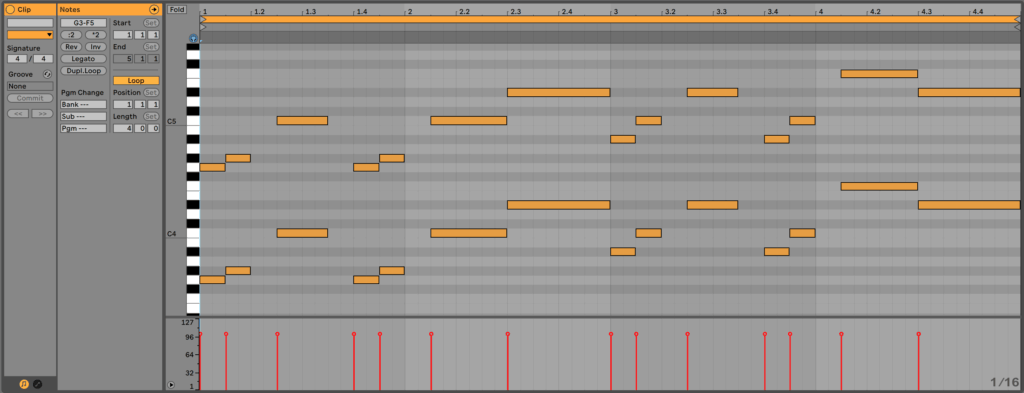1024x393 pixels.
Task: Nudge clip forward with >> button
Action: pyautogui.click(x=42, y=114)
